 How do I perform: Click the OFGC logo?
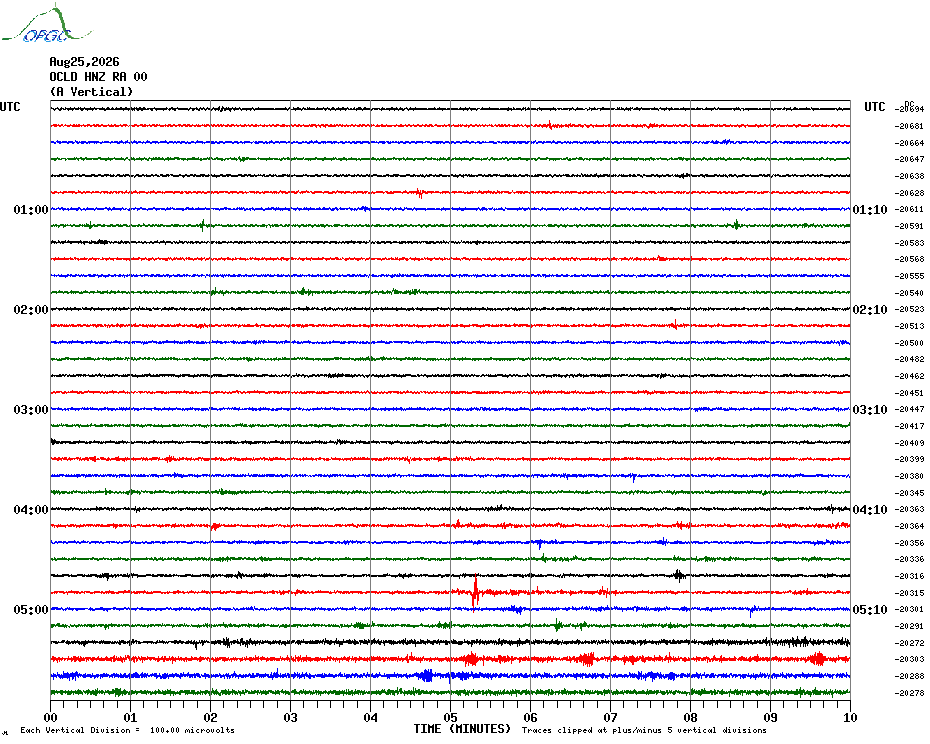[x=47, y=24]
